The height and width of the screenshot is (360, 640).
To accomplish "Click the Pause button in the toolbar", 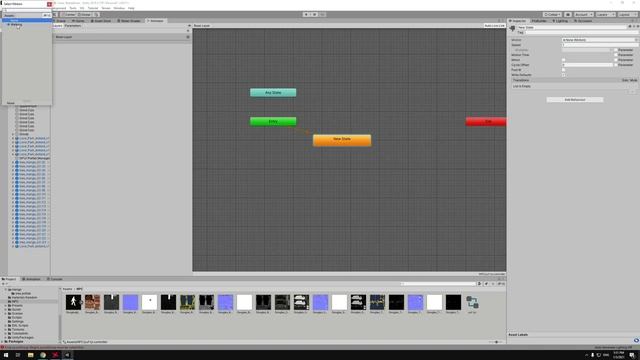I will point(314,15).
